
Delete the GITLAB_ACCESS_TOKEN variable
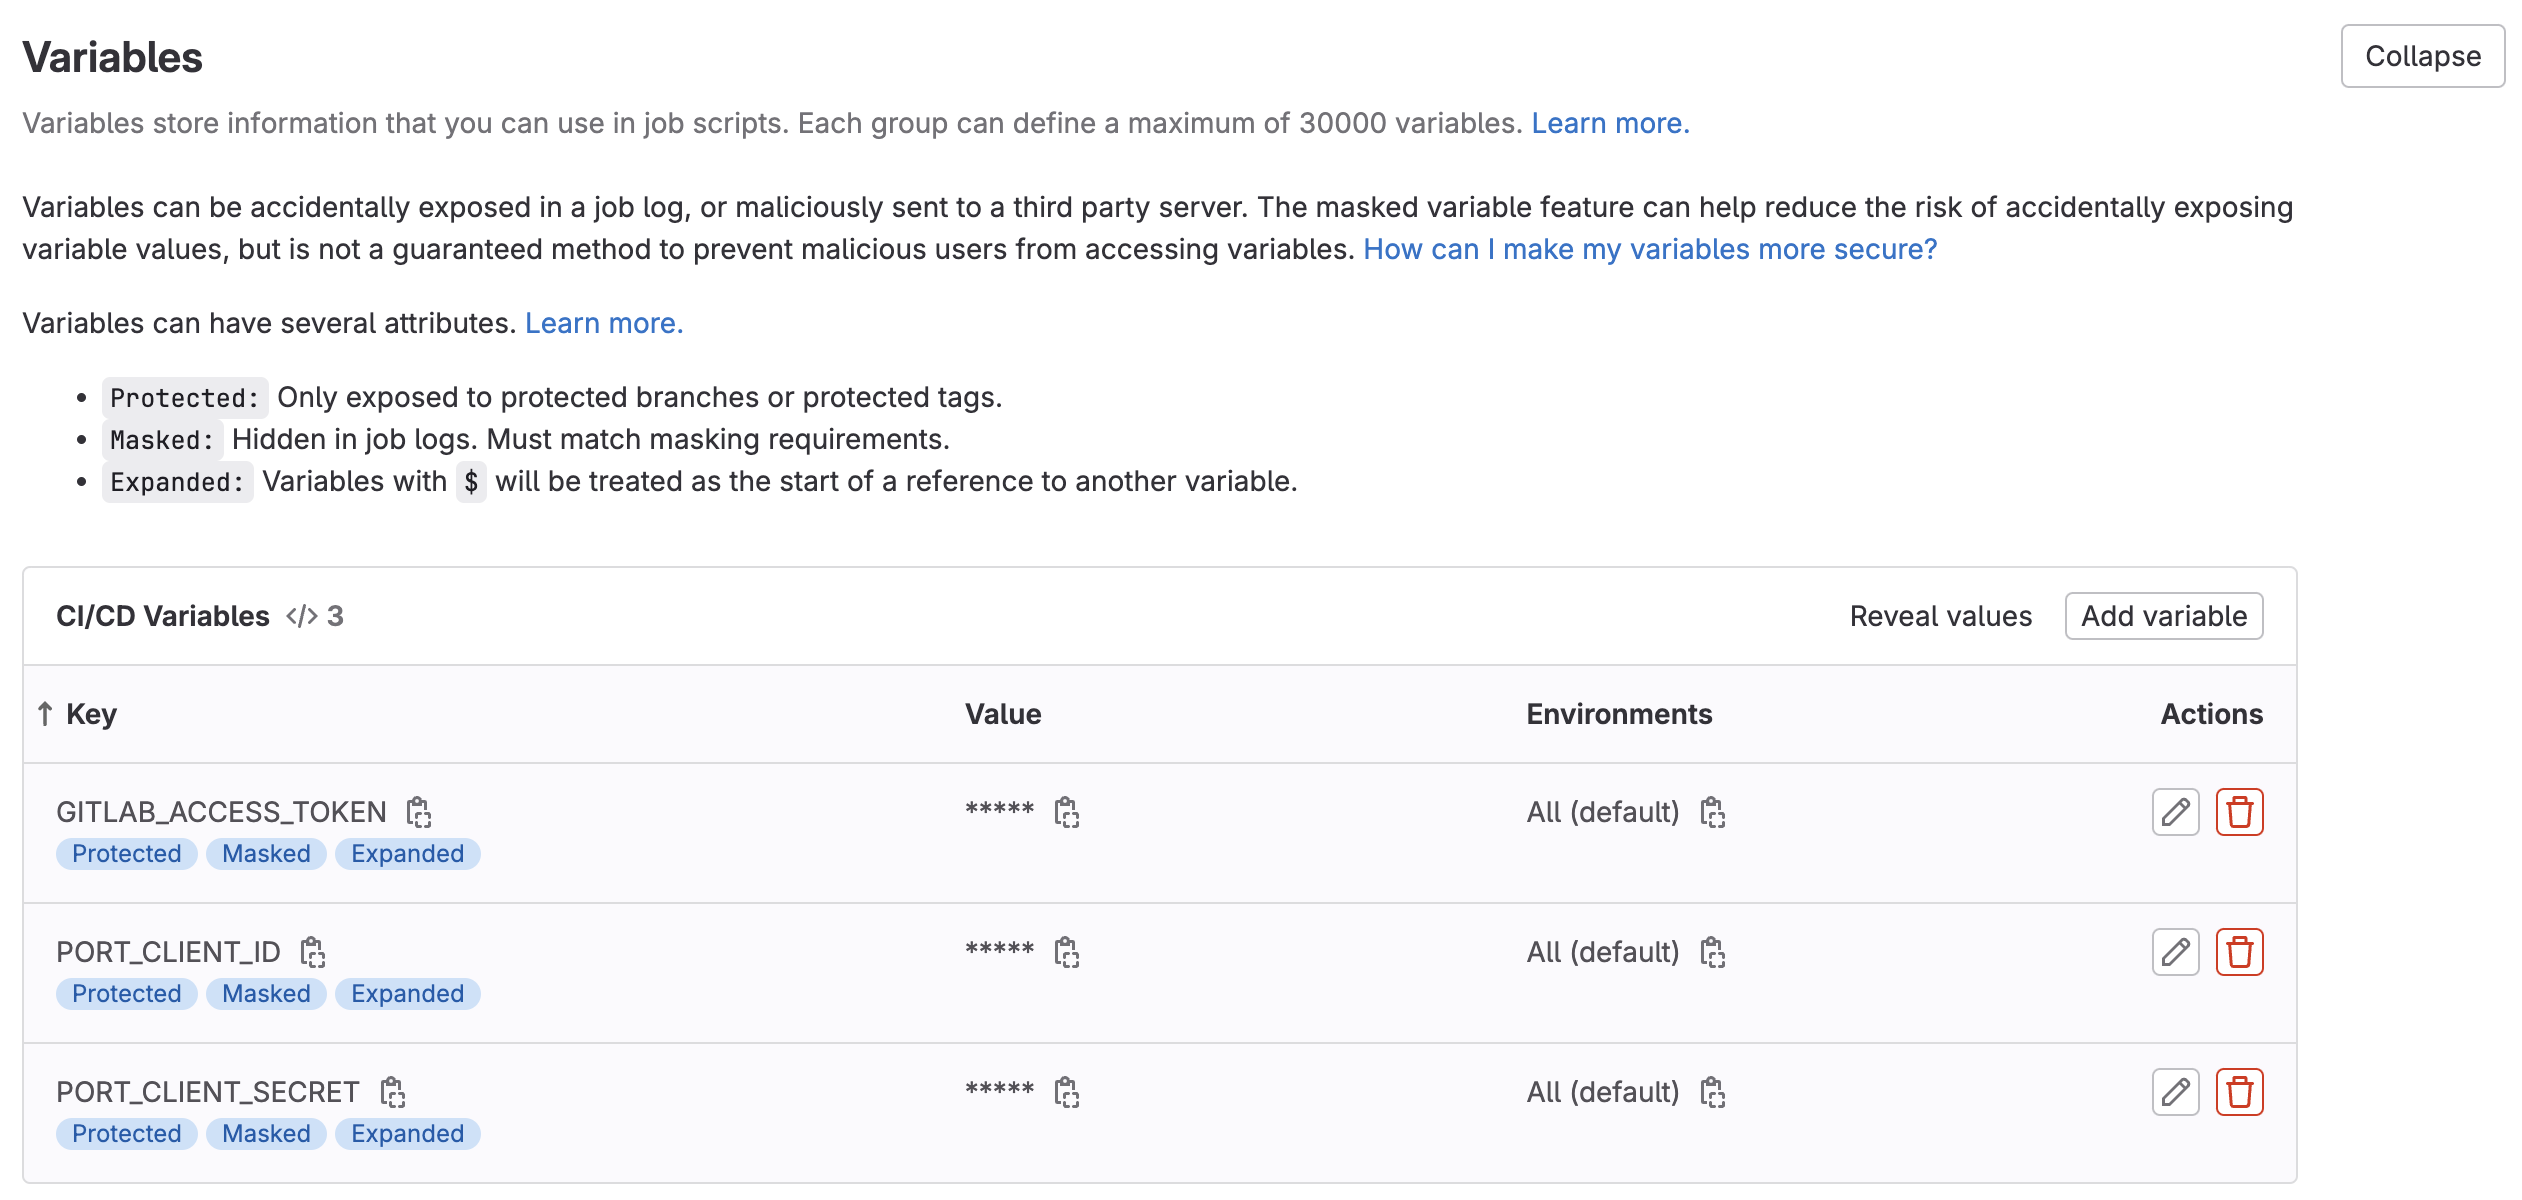coord(2239,812)
